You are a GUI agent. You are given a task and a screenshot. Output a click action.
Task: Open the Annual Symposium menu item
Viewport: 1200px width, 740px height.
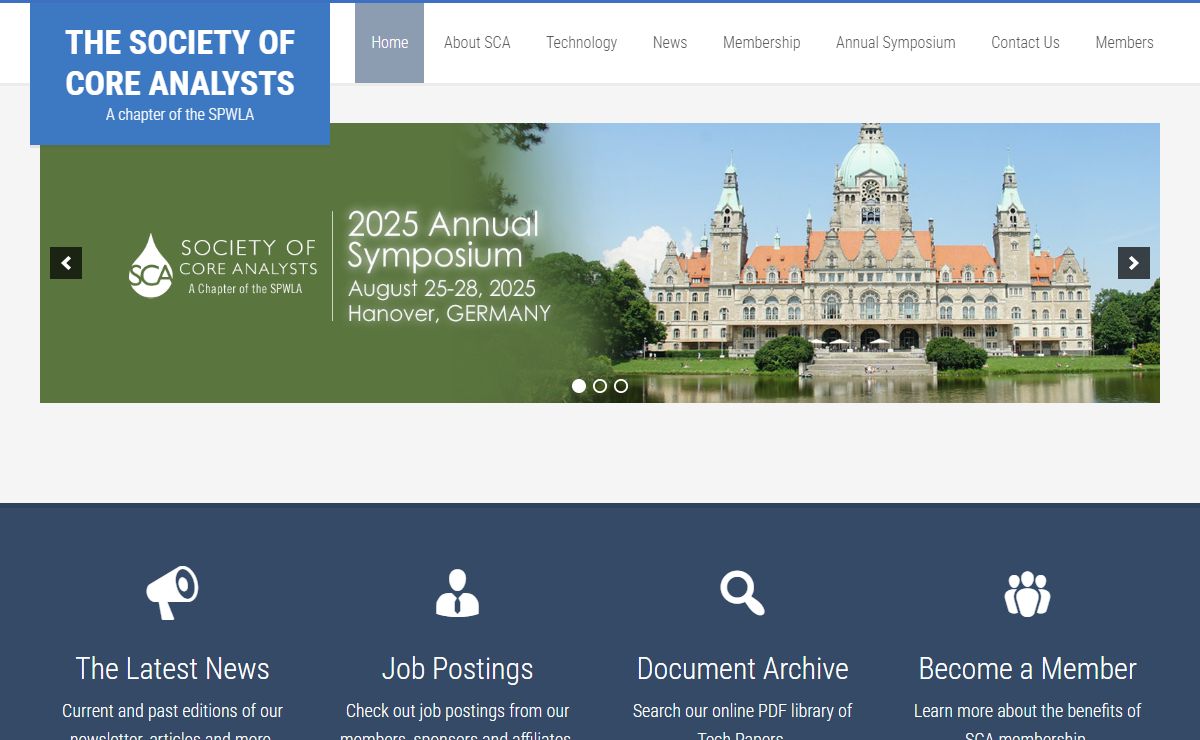(896, 43)
